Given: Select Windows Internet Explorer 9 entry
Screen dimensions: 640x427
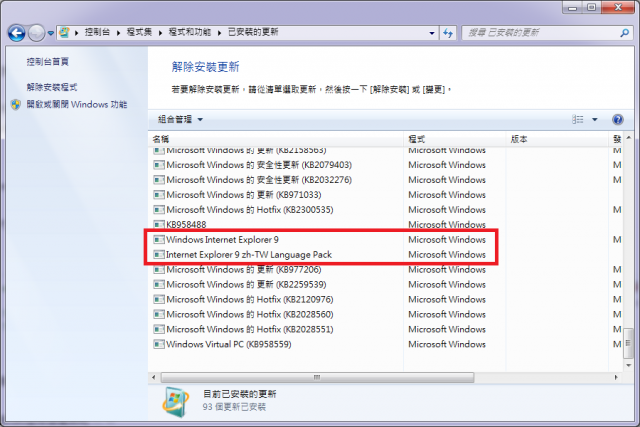Looking at the screenshot, I should (x=385, y=240).
